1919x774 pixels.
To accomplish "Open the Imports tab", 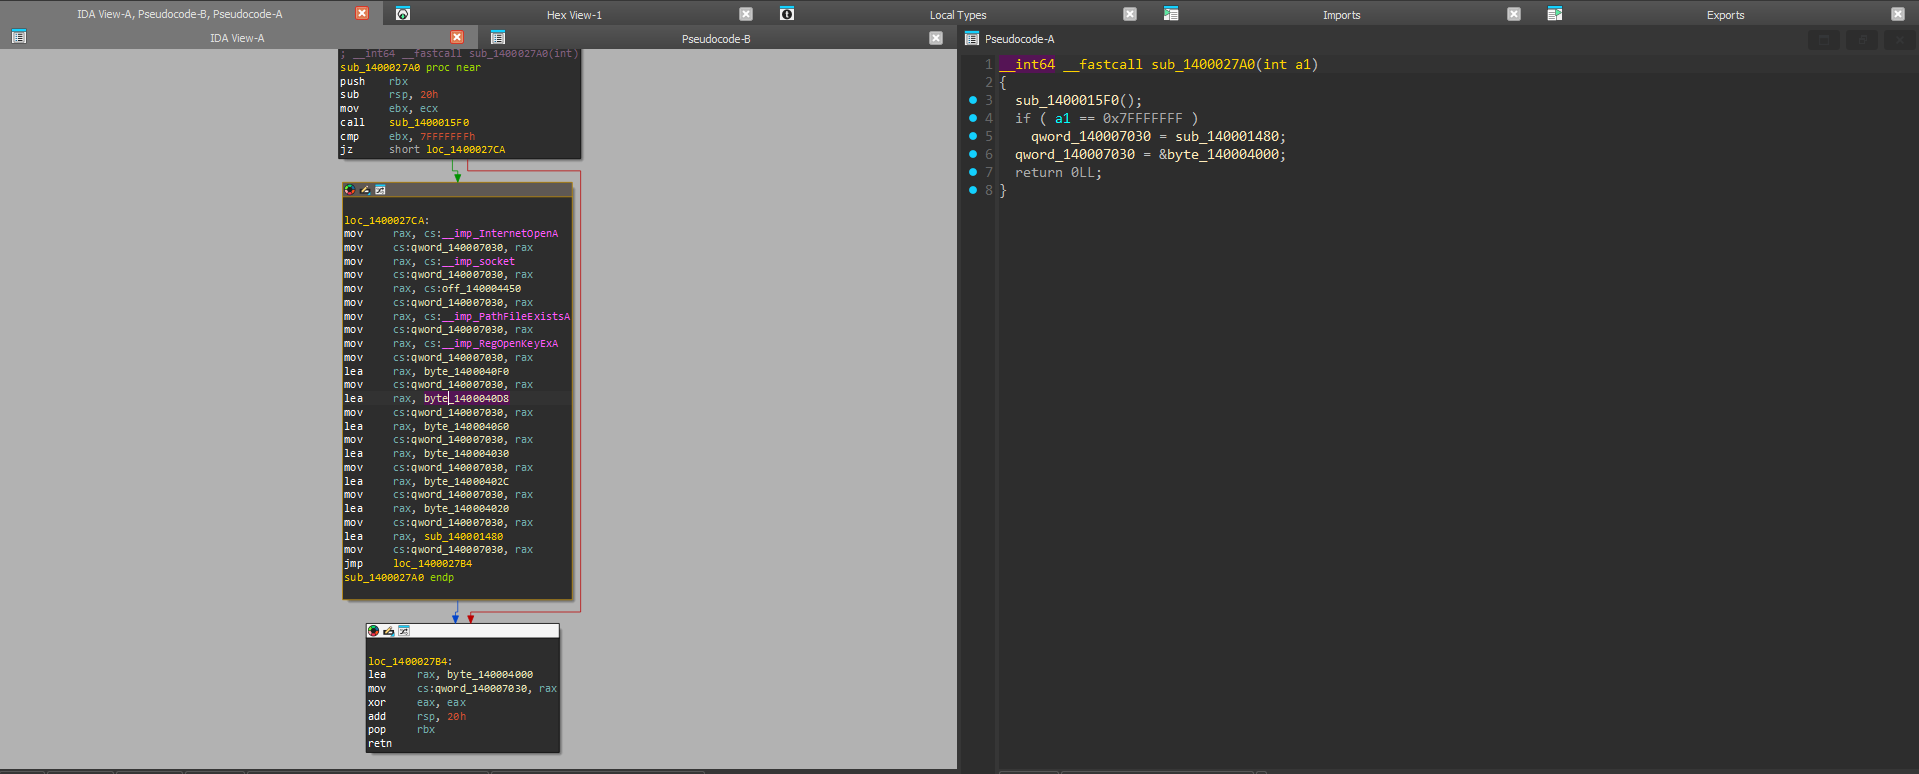I will pos(1341,15).
